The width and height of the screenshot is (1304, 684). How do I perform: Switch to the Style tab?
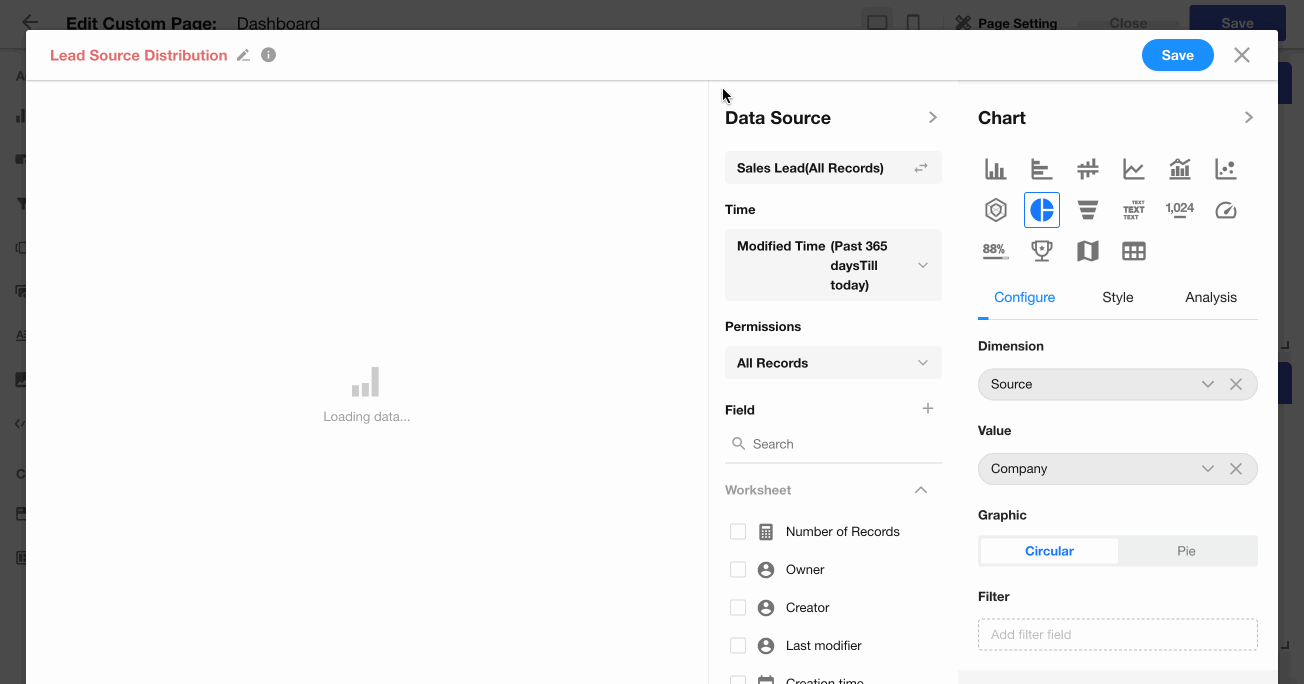tap(1117, 297)
